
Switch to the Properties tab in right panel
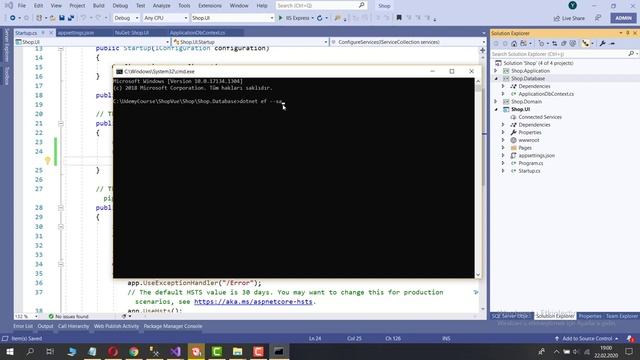[590, 316]
